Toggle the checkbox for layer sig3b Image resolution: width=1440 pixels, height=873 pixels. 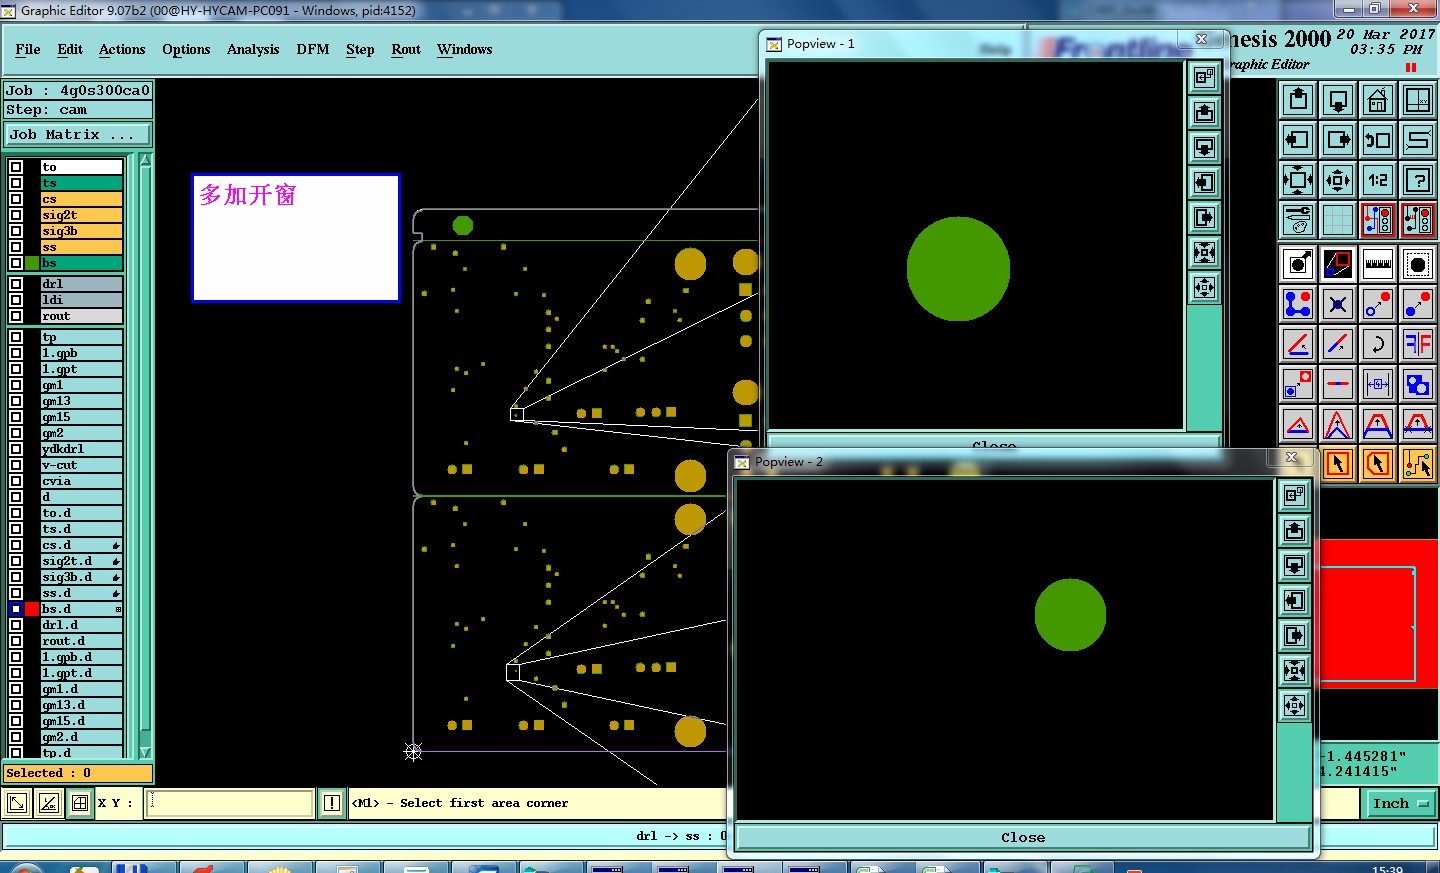(16, 231)
